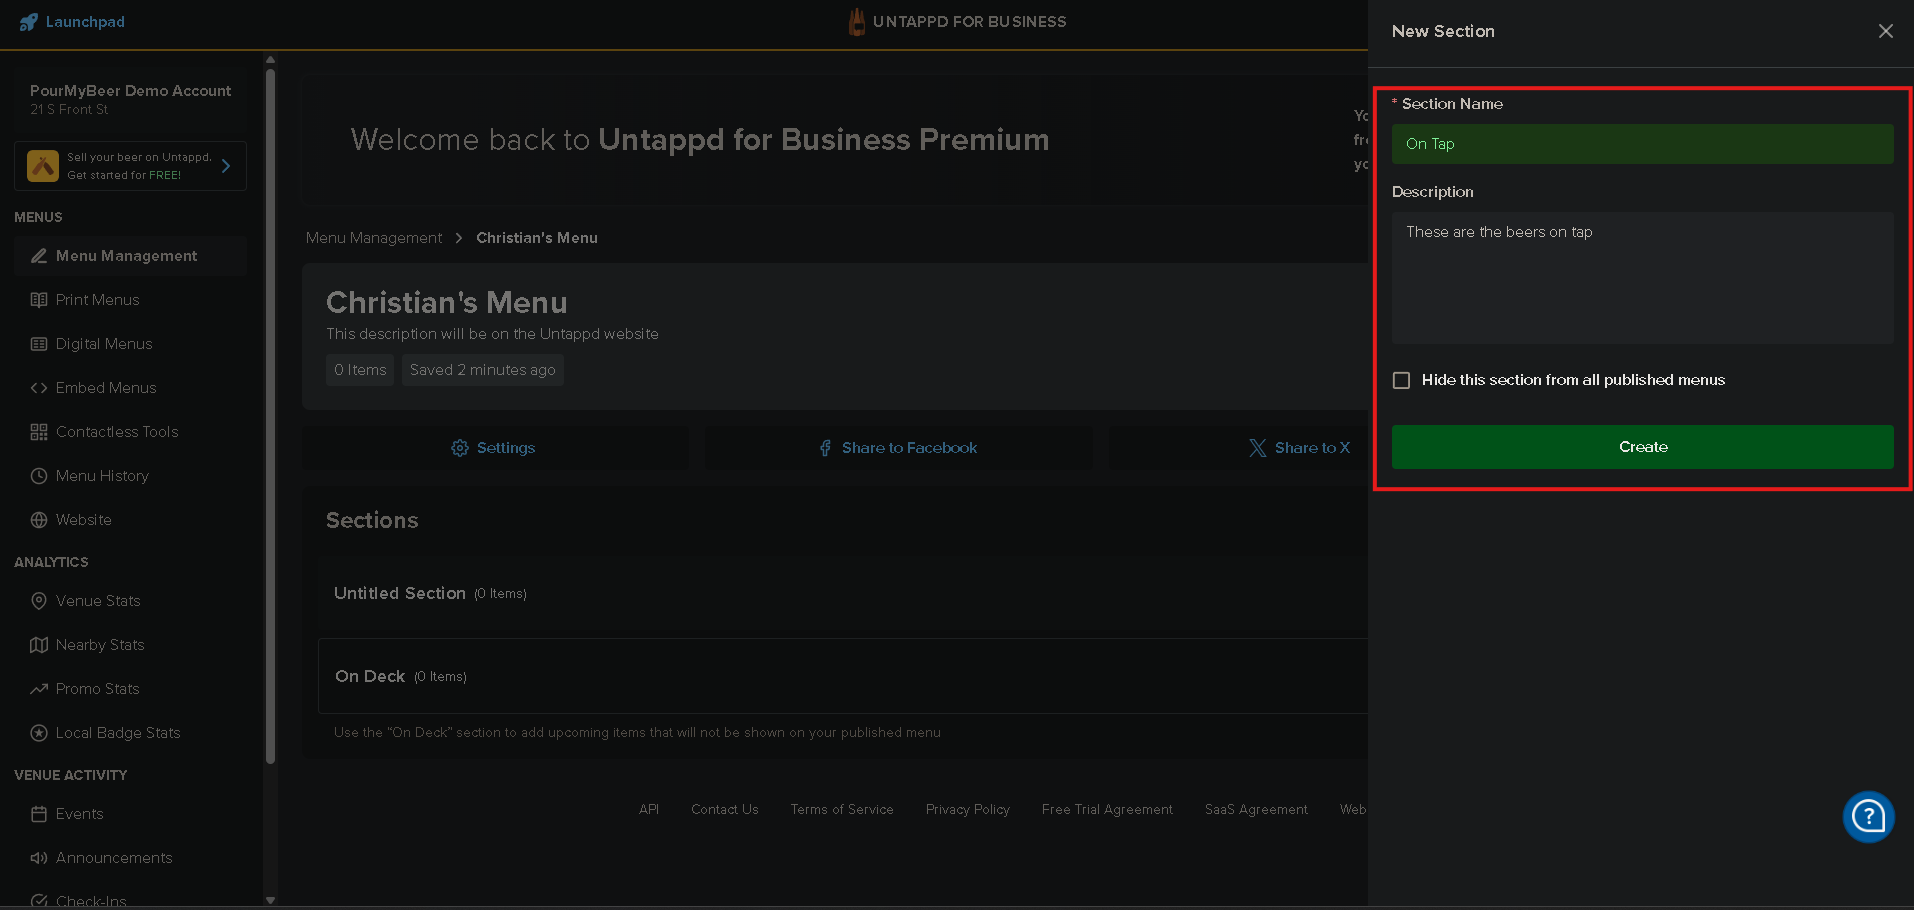Click the Nearby Stats map icon
Viewport: 1914px width, 910px height.
click(x=39, y=645)
